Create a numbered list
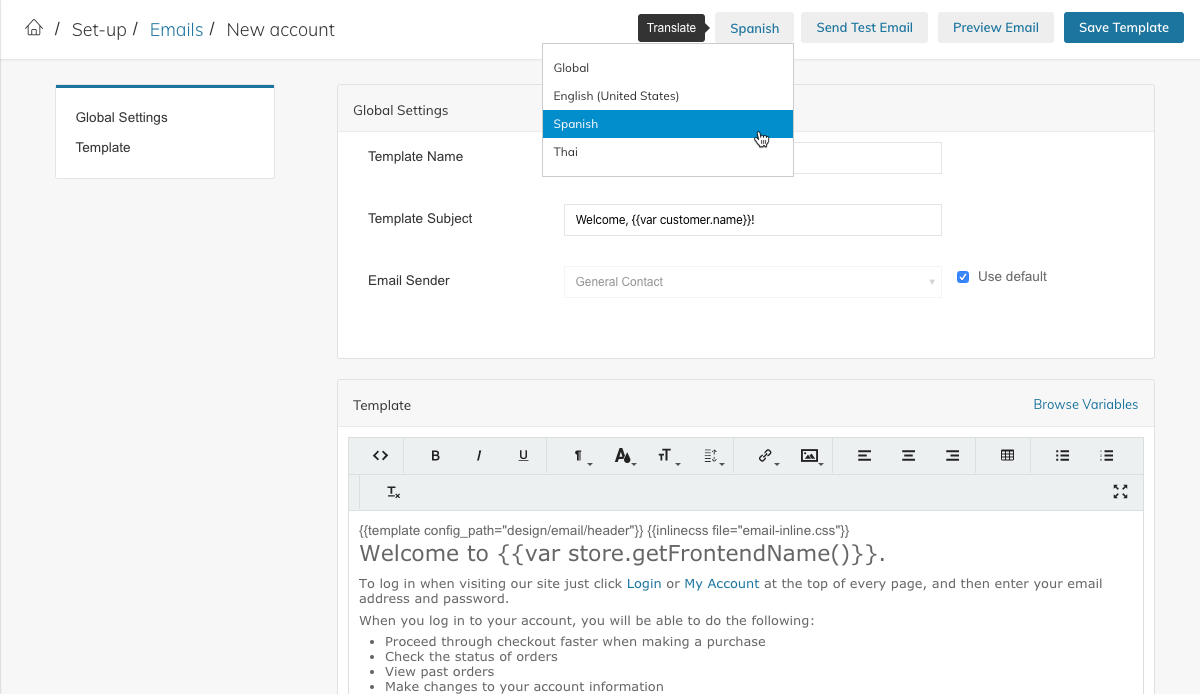1200x694 pixels. (x=1106, y=455)
